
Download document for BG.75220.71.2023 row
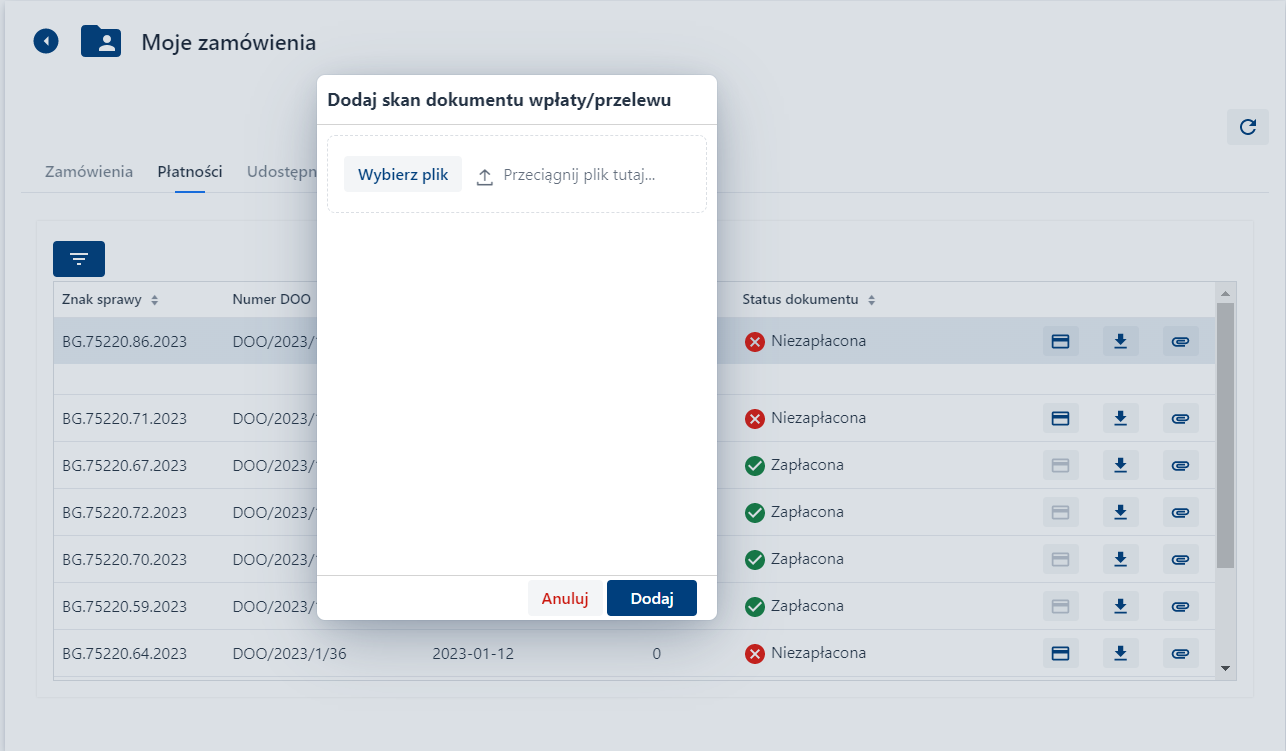[1120, 418]
